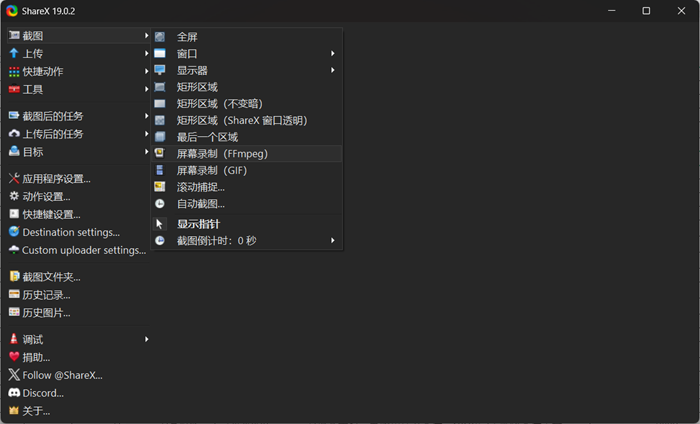Click the 快捷键设置 keyboard icon
The image size is (700, 424).
coord(14,214)
